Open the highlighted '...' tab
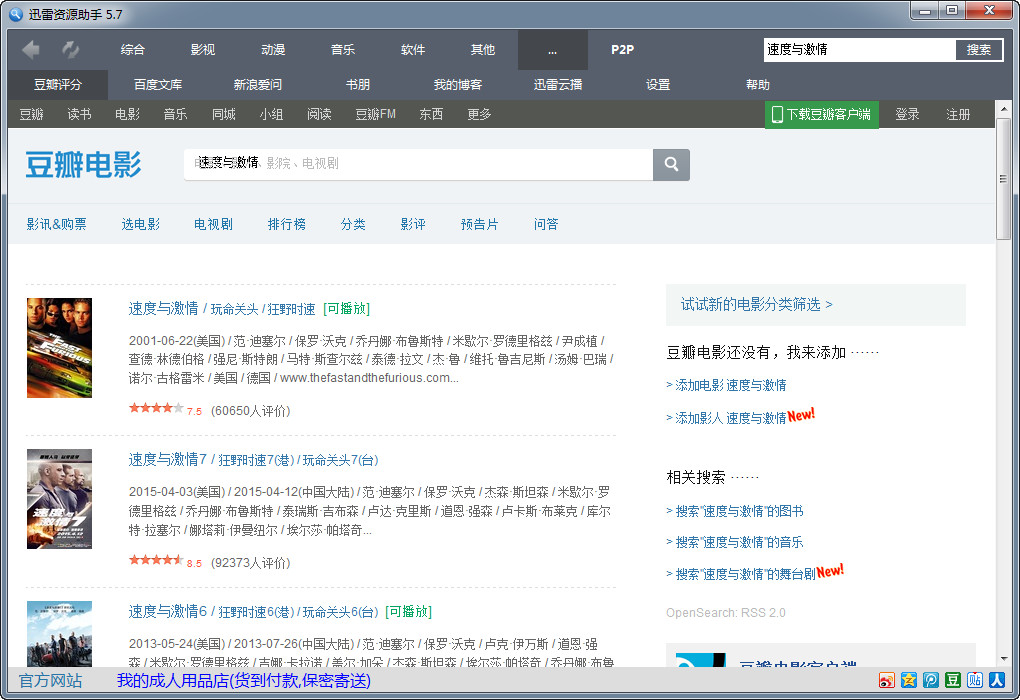1020x700 pixels. 553,50
